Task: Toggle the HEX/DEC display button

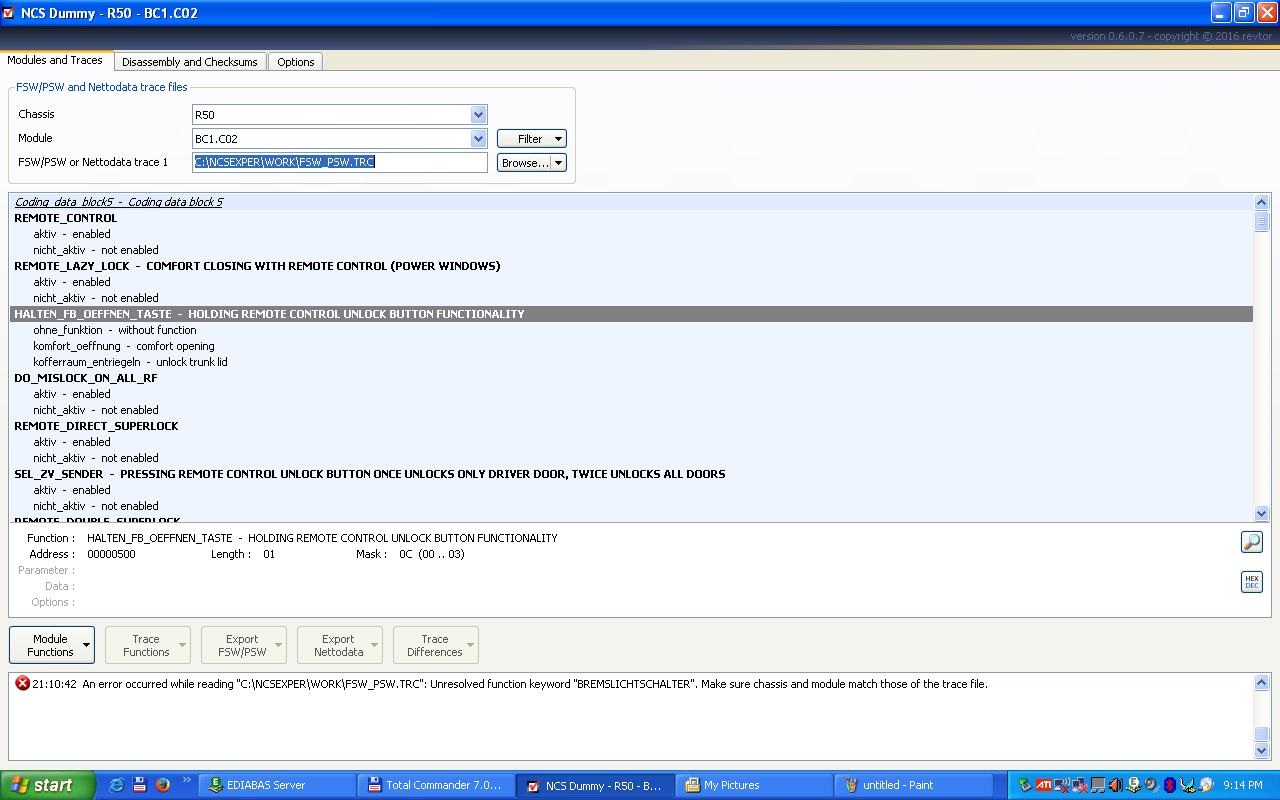Action: pyautogui.click(x=1251, y=582)
